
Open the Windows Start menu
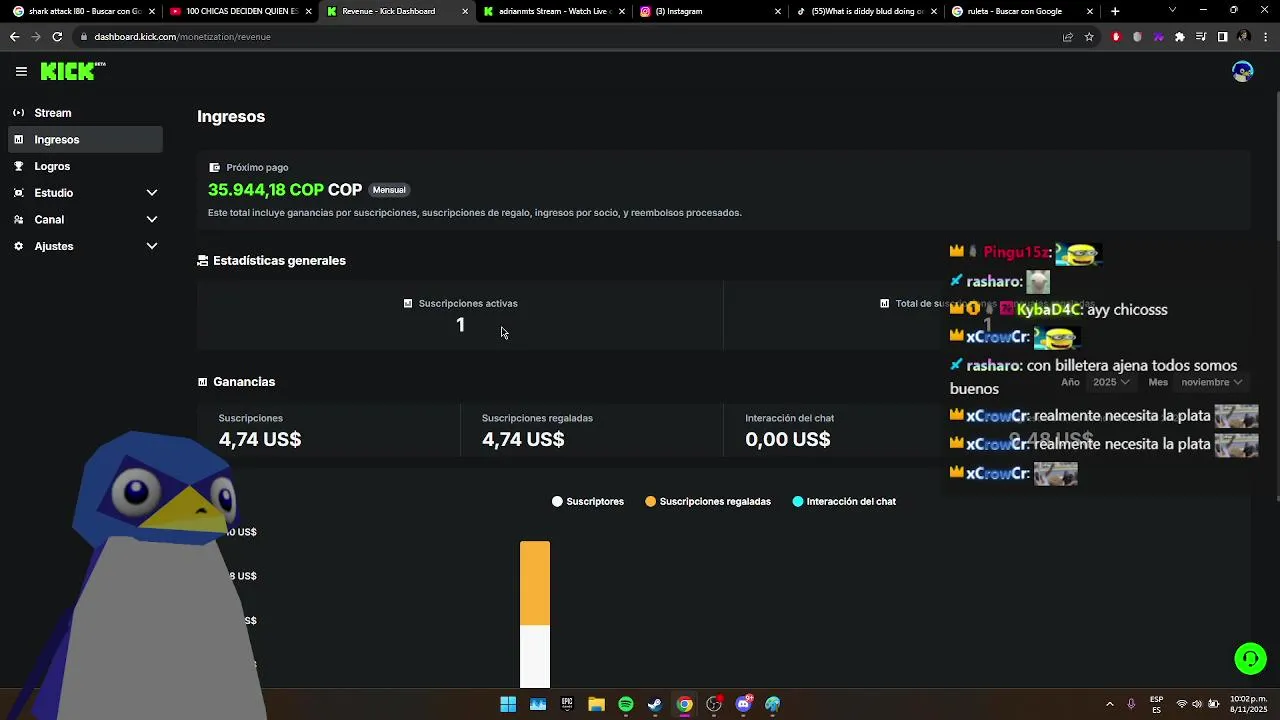coord(508,704)
